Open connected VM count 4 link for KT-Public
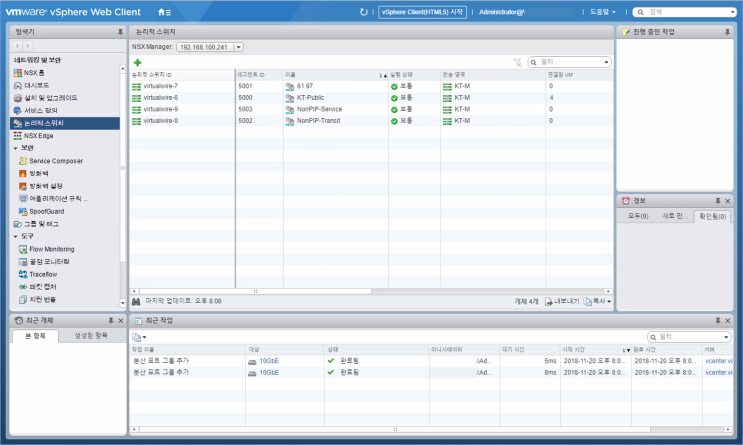 [x=551, y=98]
